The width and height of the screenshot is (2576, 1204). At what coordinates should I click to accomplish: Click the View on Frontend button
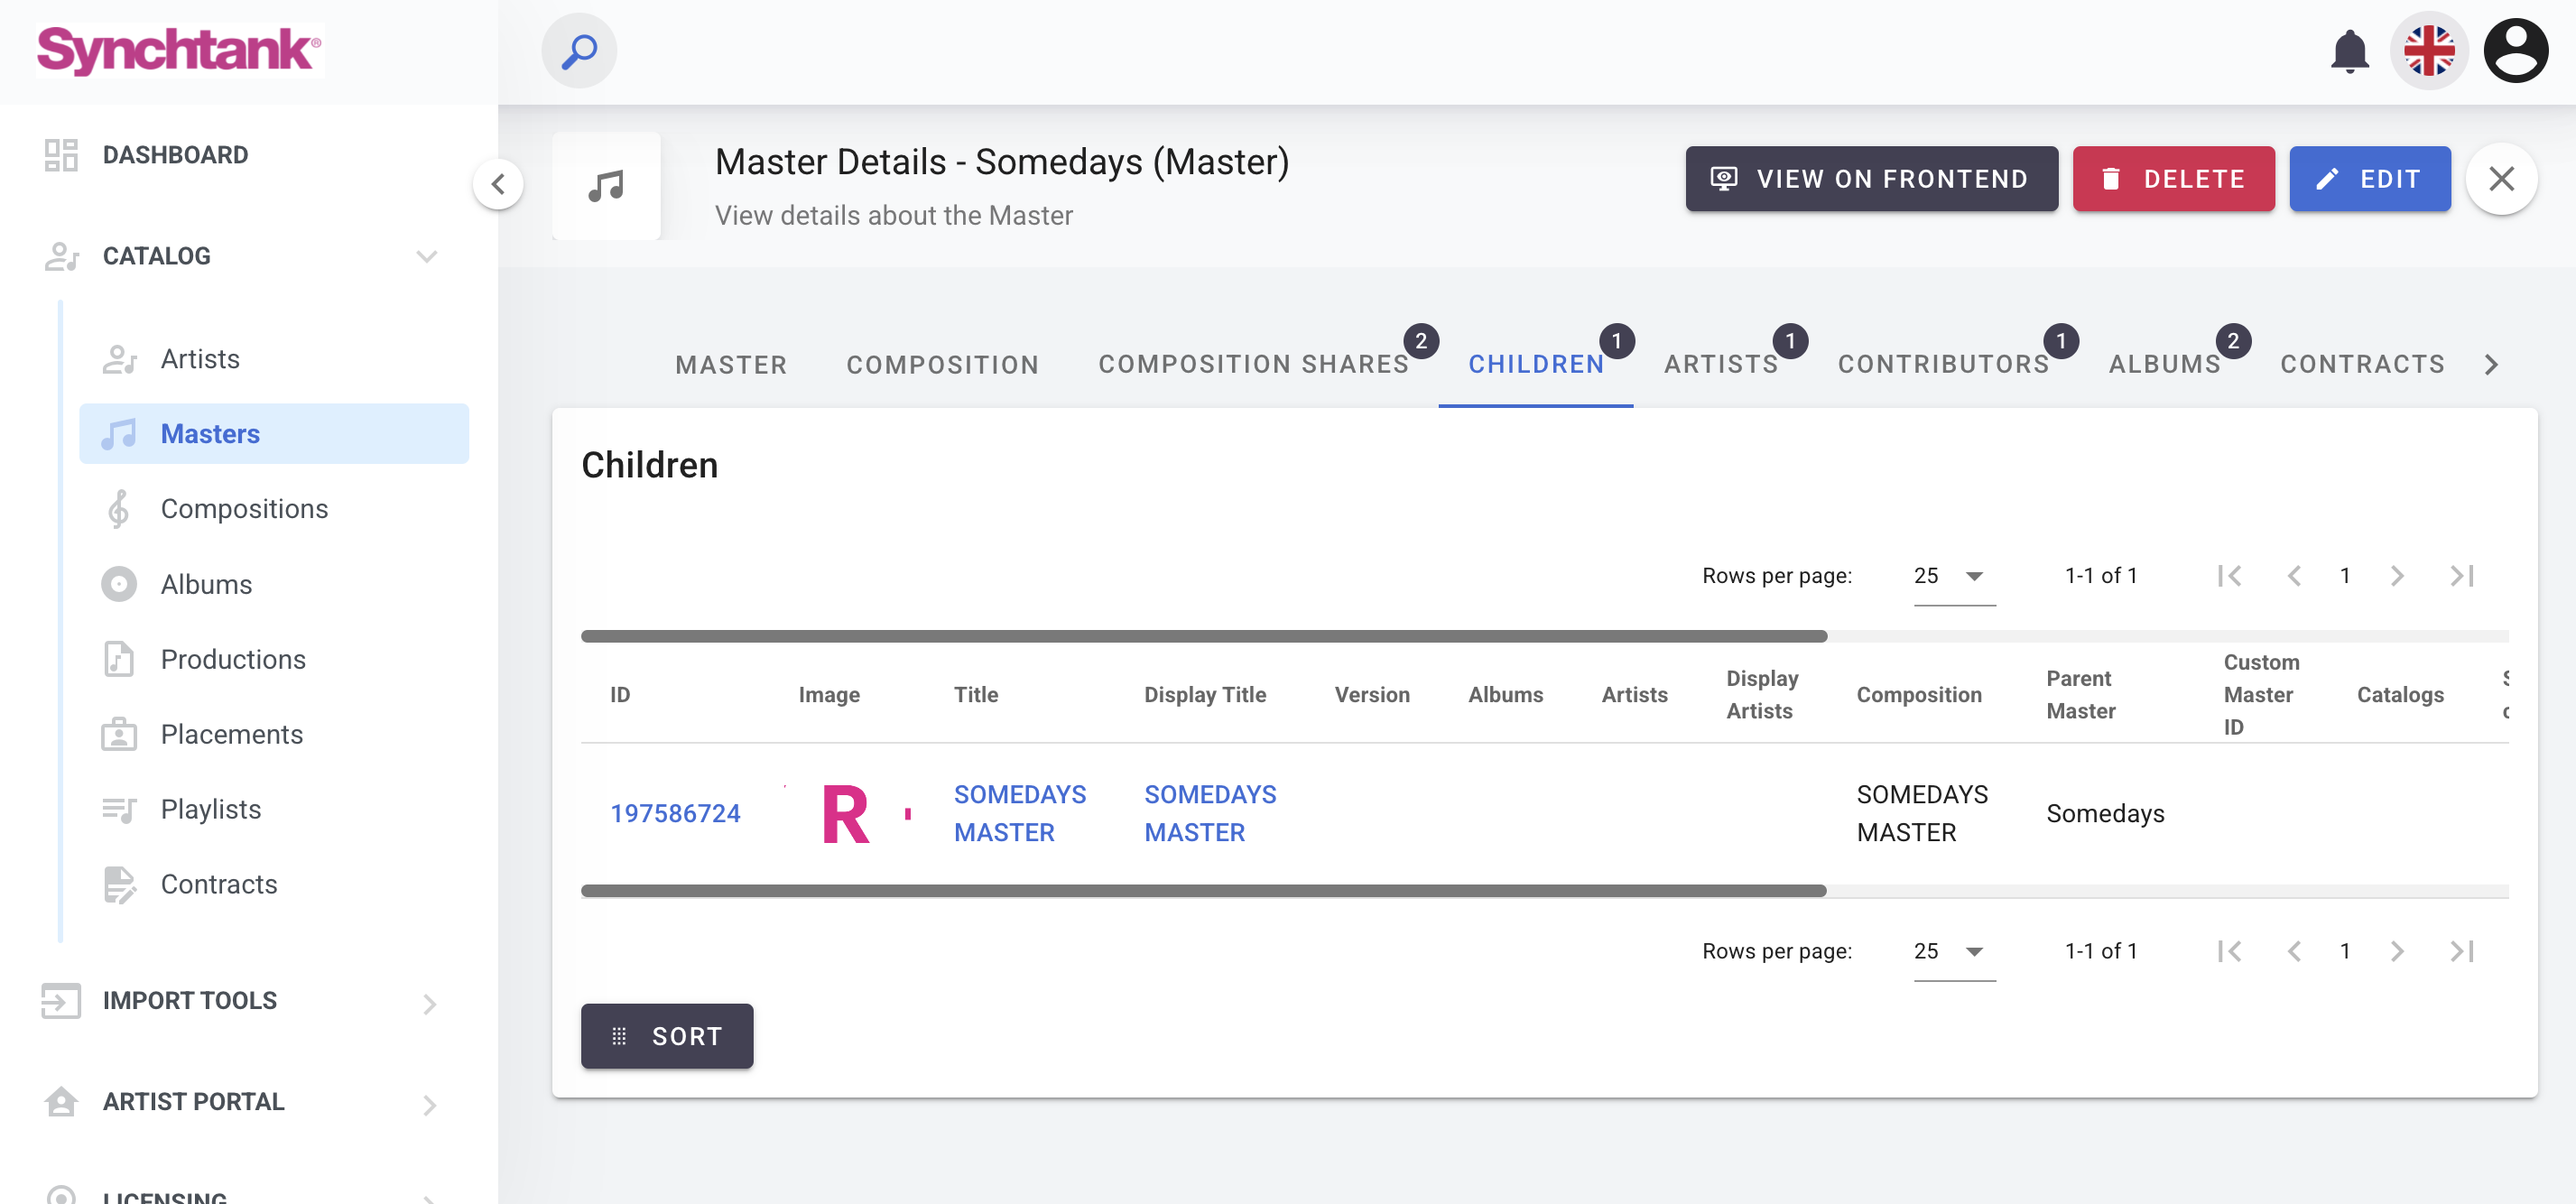coord(1871,179)
